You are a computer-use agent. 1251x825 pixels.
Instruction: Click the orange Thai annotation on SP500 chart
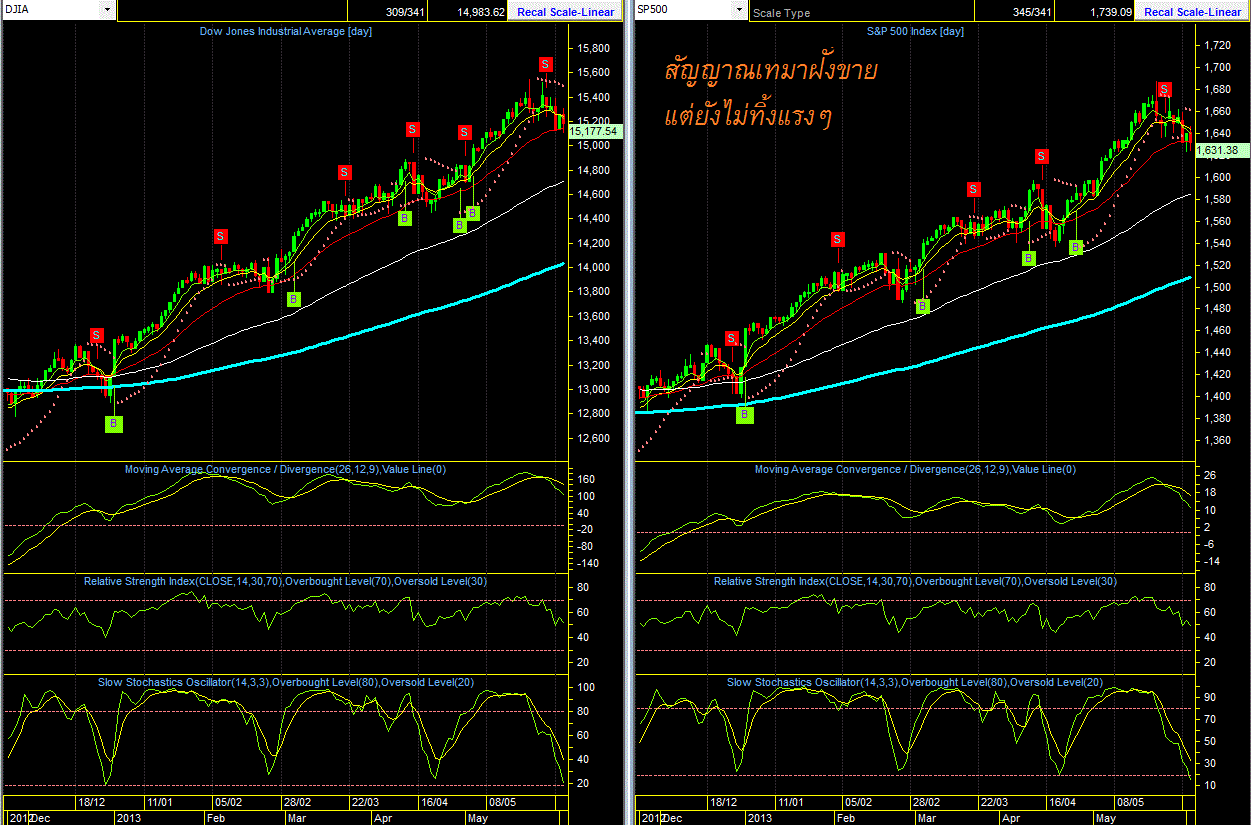[771, 93]
